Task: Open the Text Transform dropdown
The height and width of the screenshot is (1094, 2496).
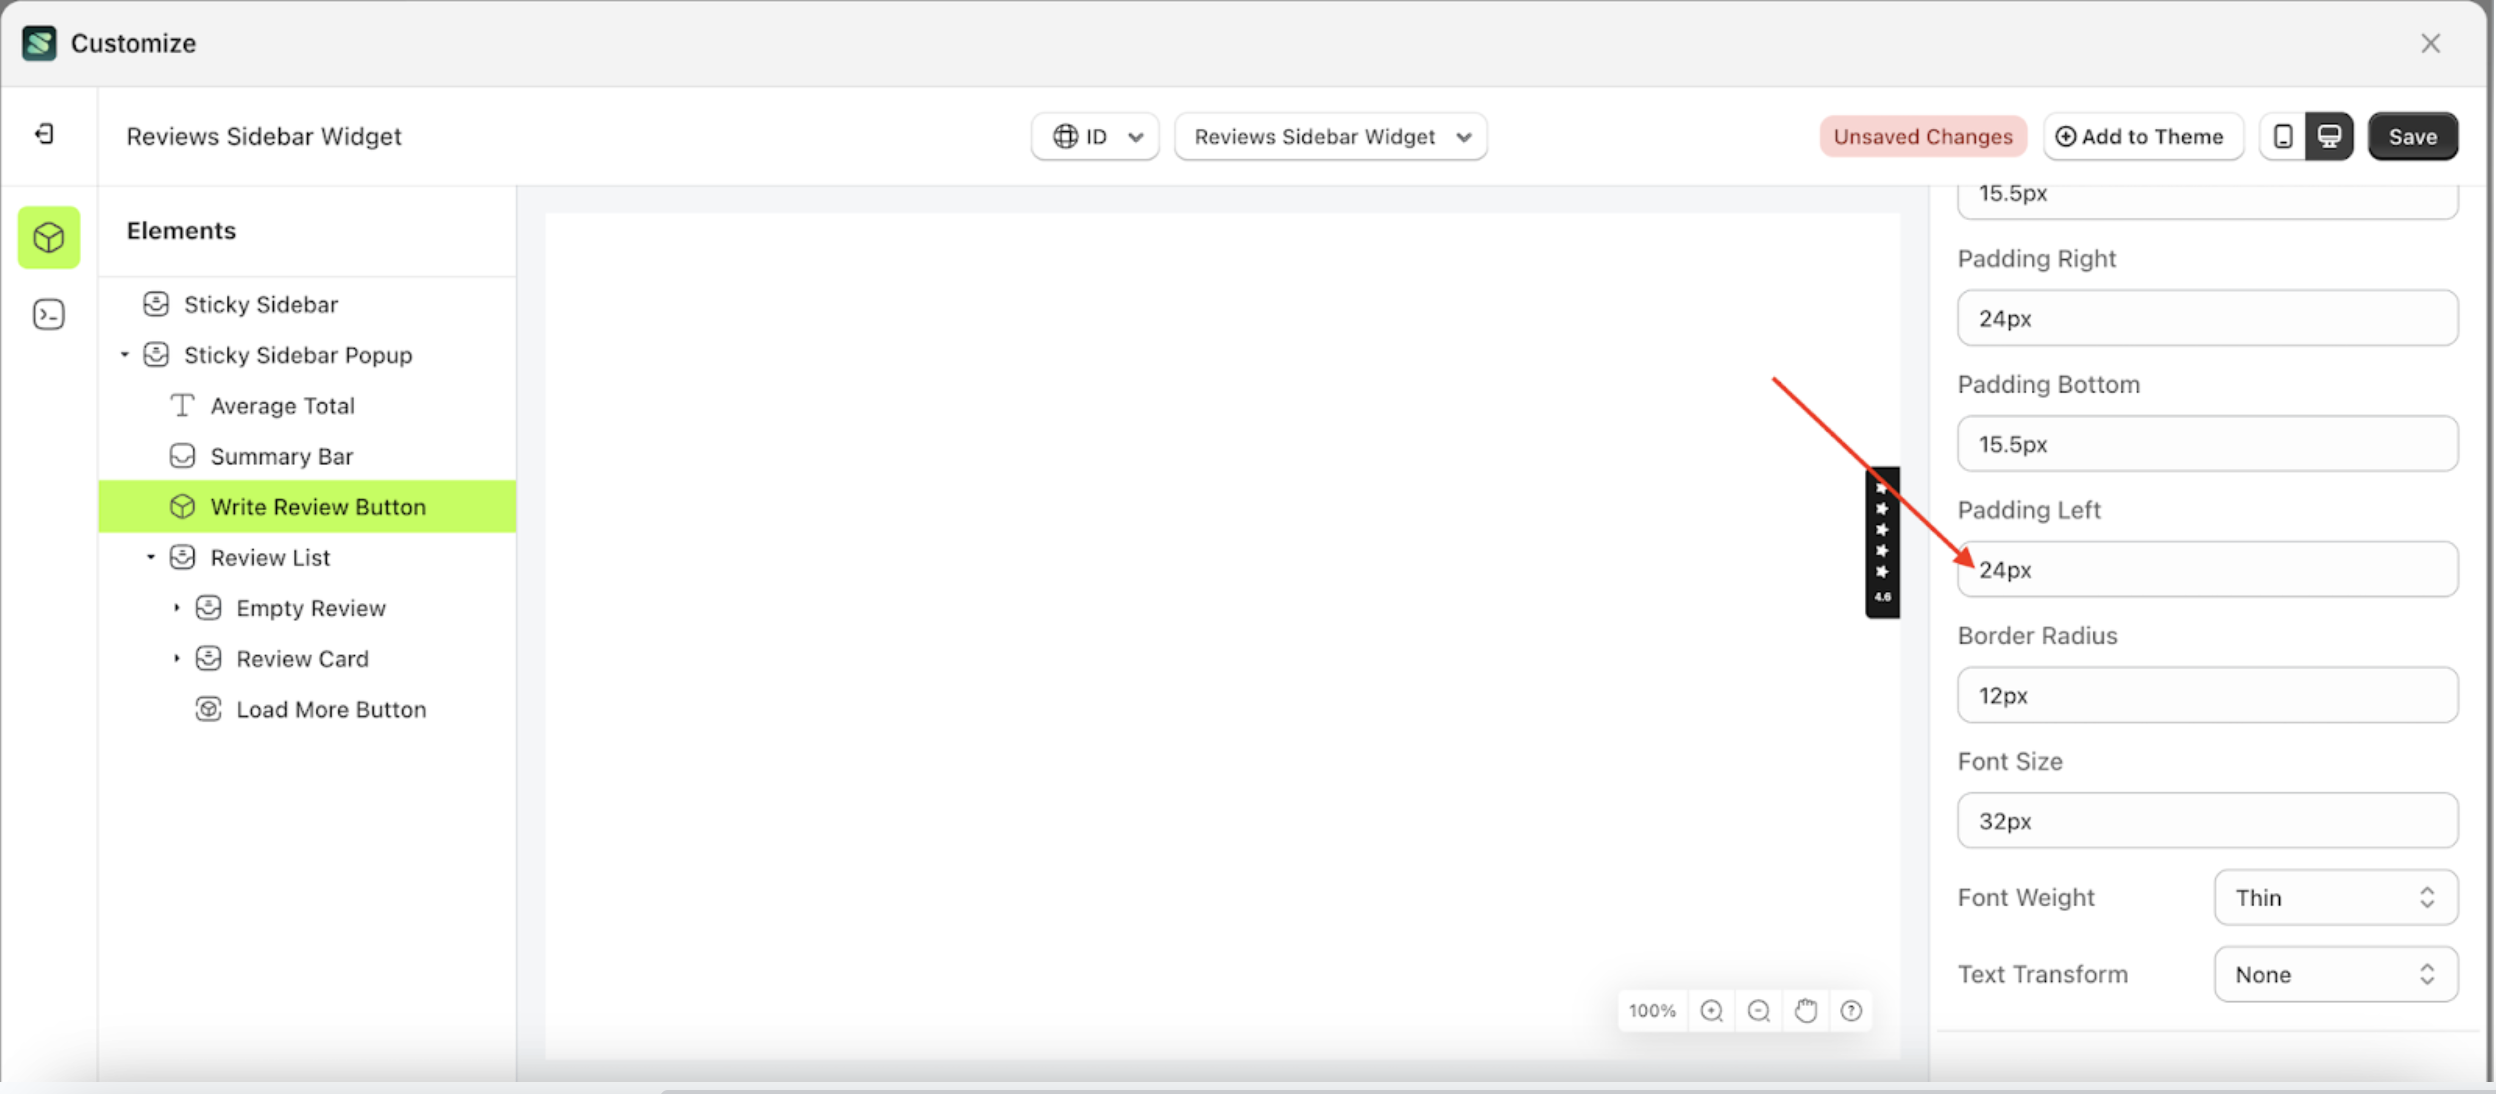Action: coord(2334,973)
